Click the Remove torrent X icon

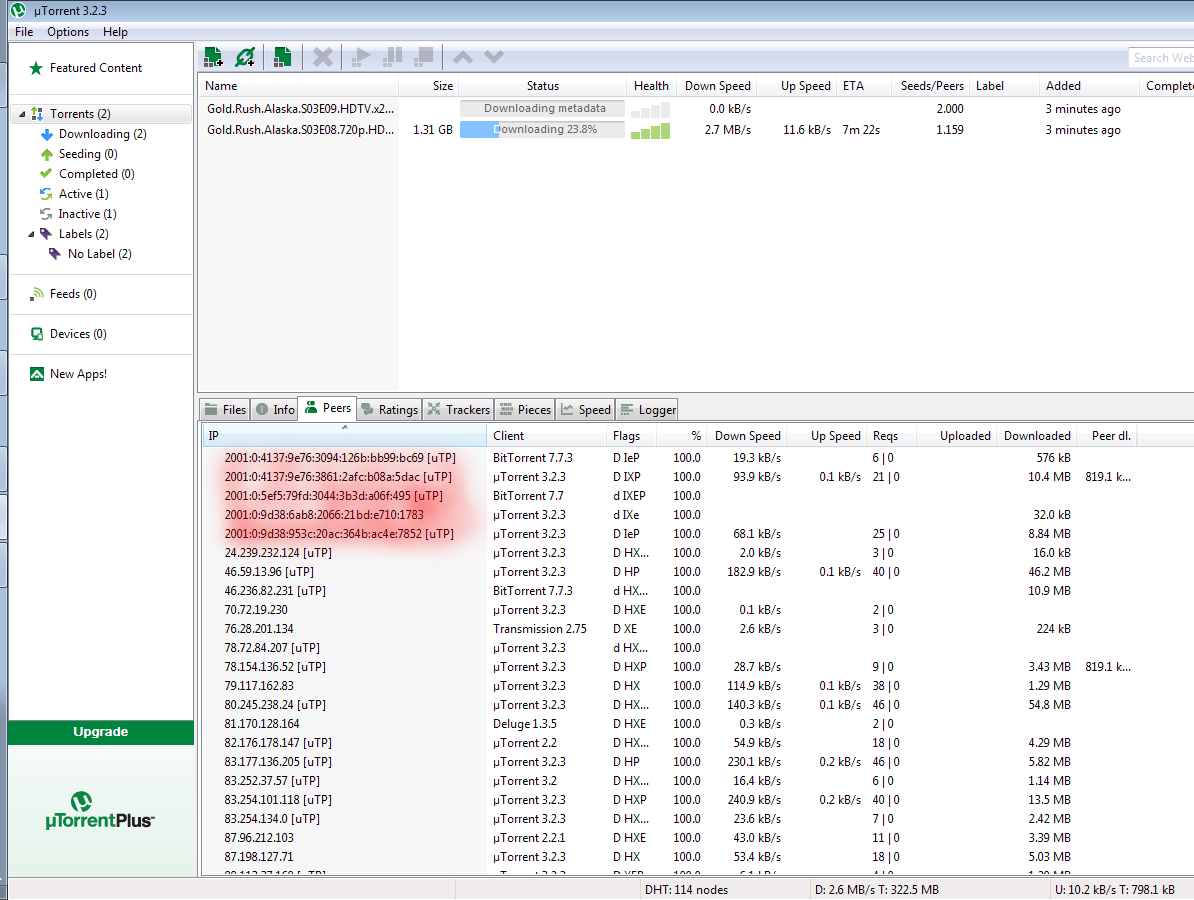point(322,57)
